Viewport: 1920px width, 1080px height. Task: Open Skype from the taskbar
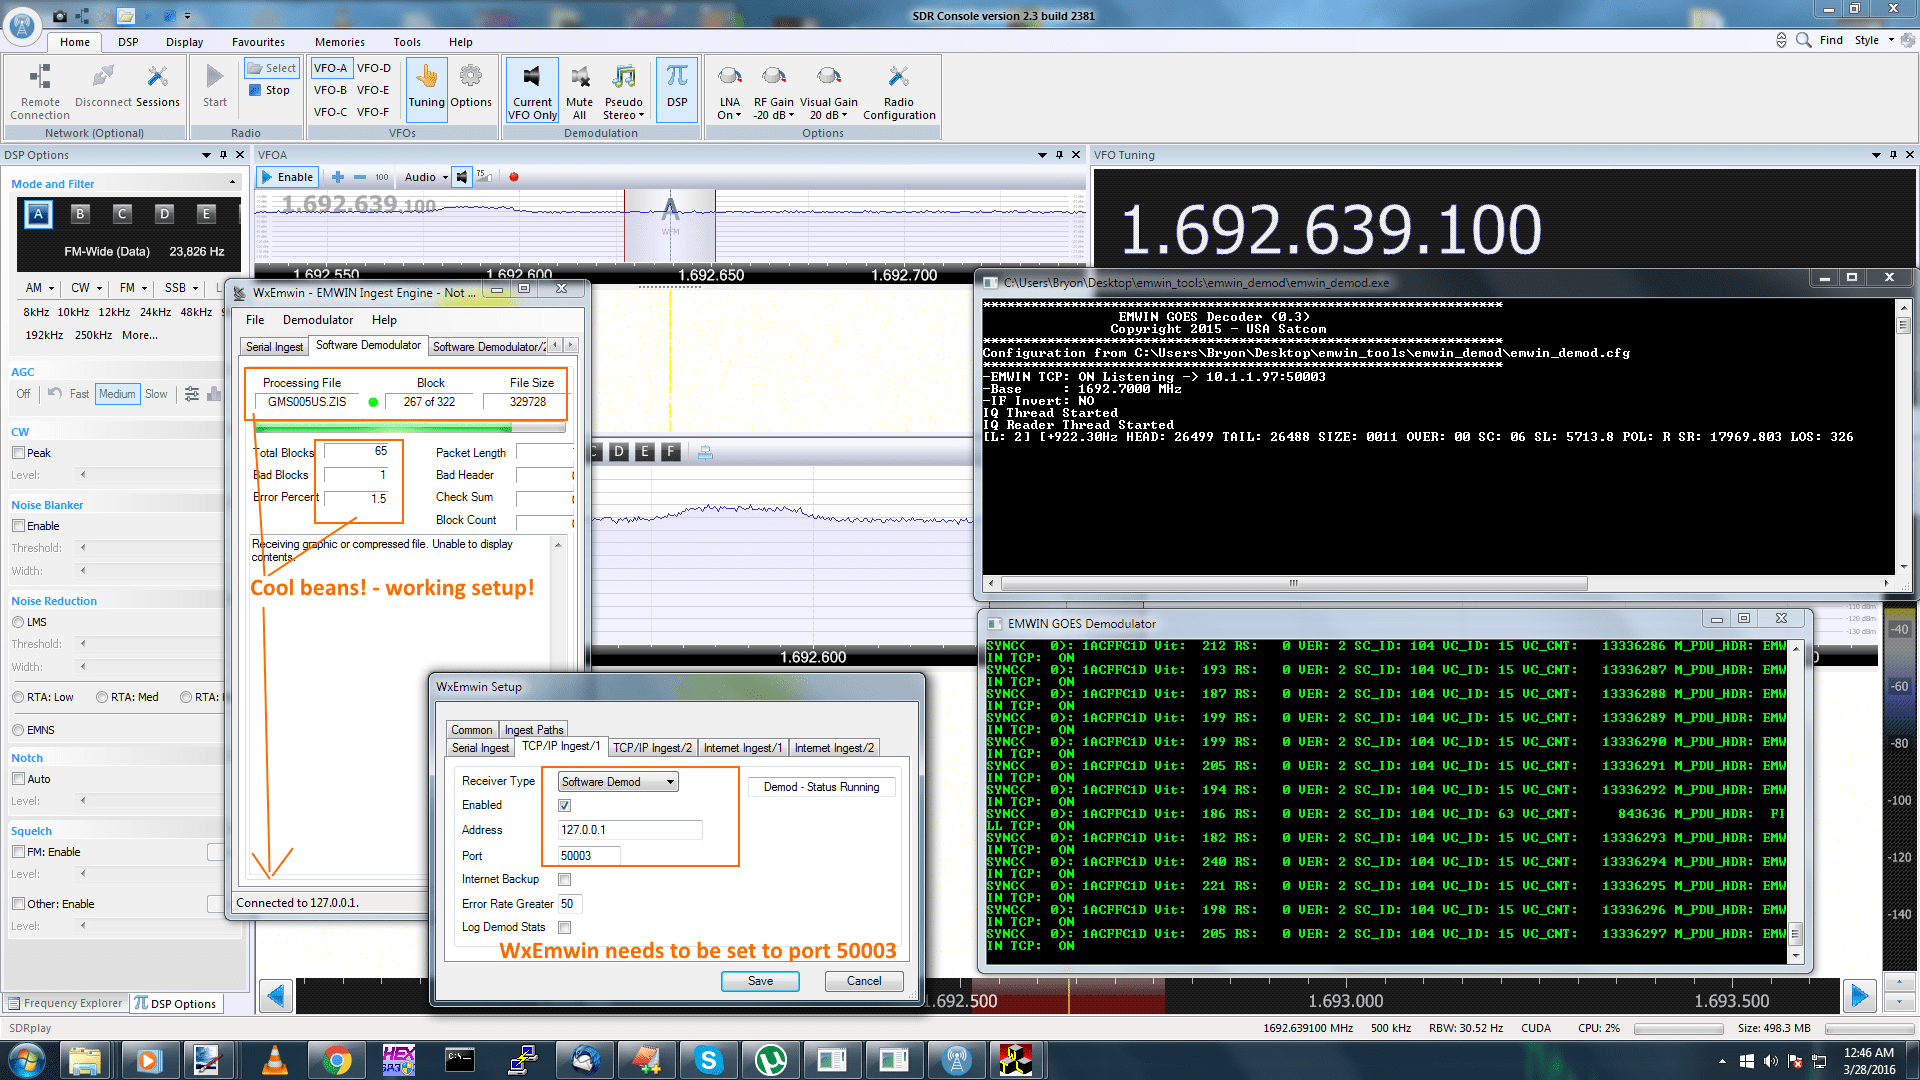709,1060
